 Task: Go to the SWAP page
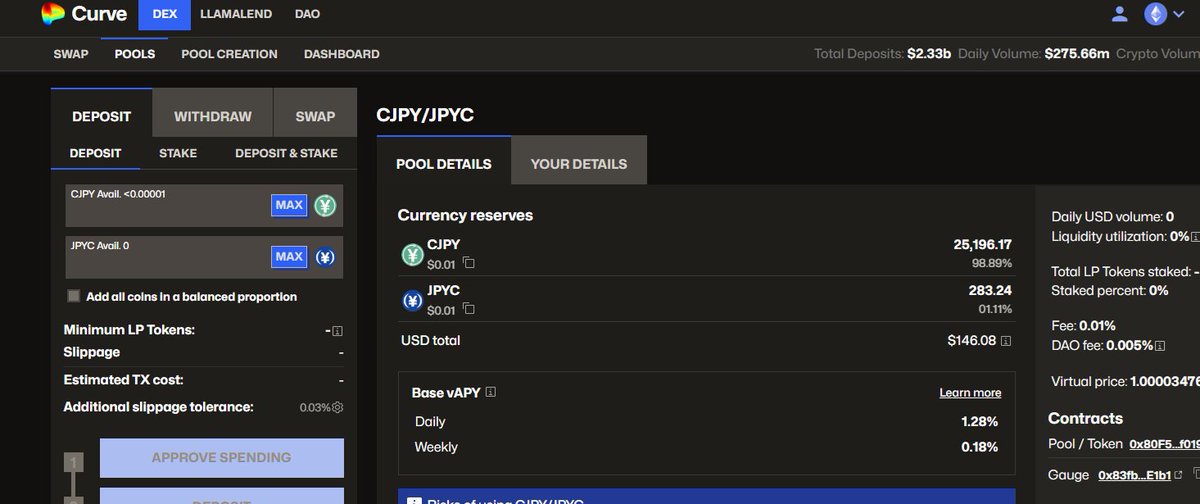(x=71, y=54)
